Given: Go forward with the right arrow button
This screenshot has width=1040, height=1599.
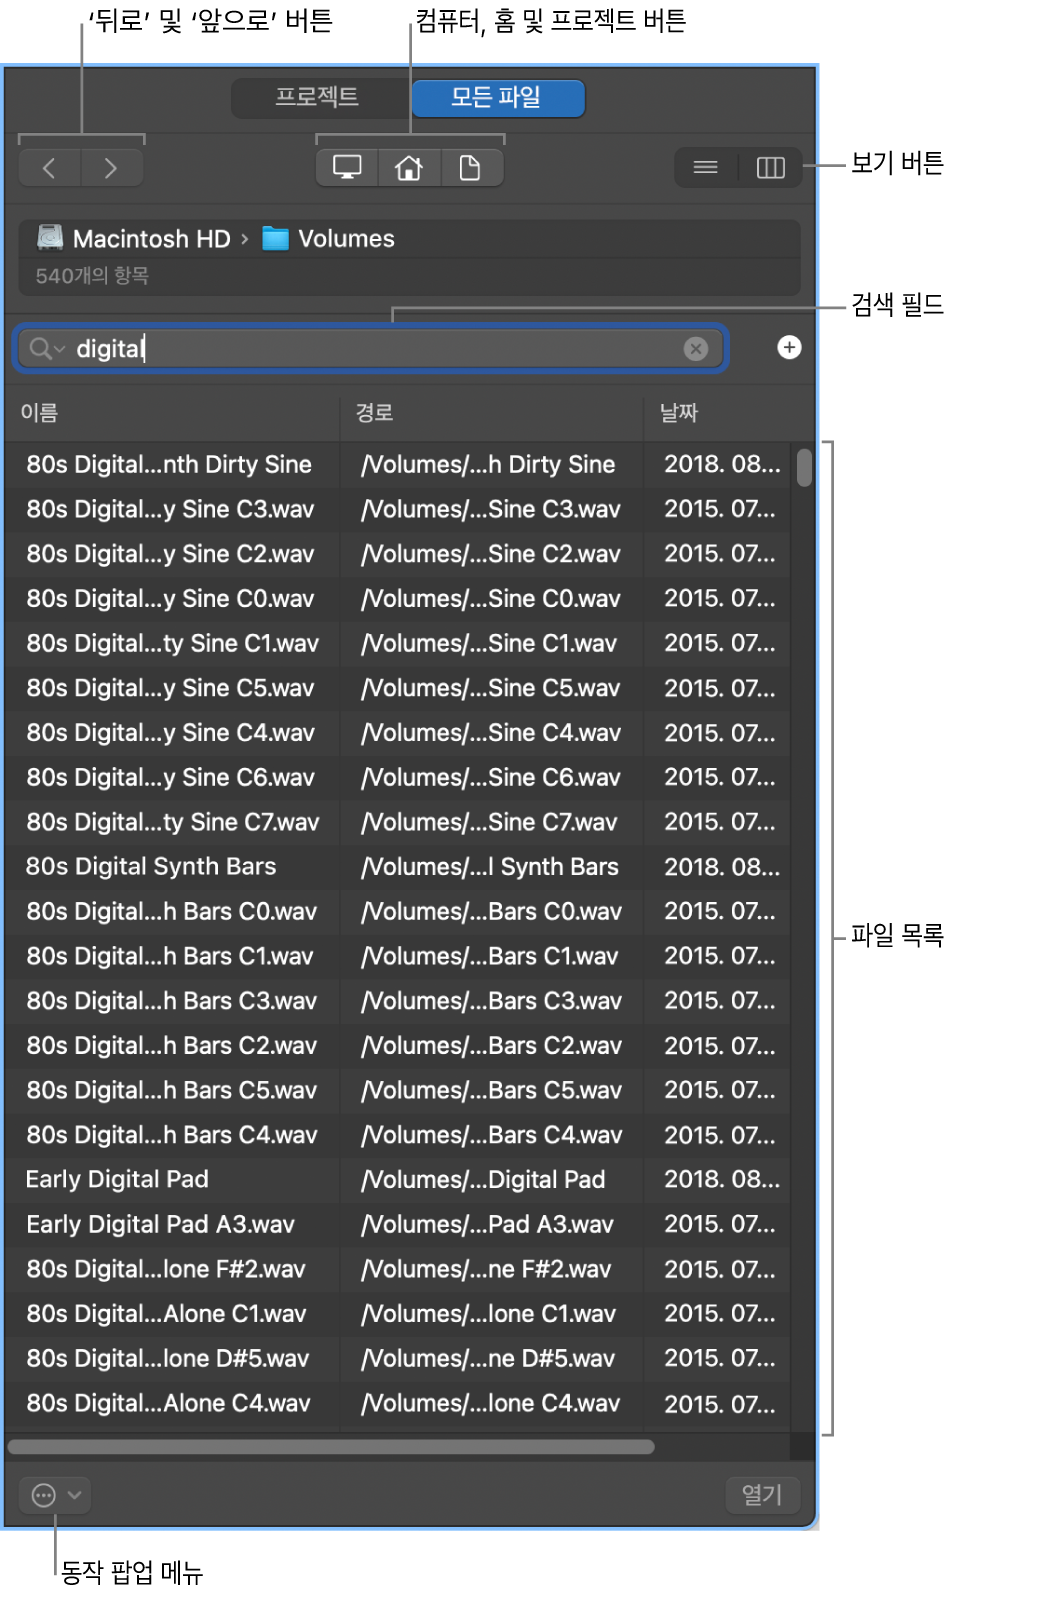Looking at the screenshot, I should click(111, 168).
